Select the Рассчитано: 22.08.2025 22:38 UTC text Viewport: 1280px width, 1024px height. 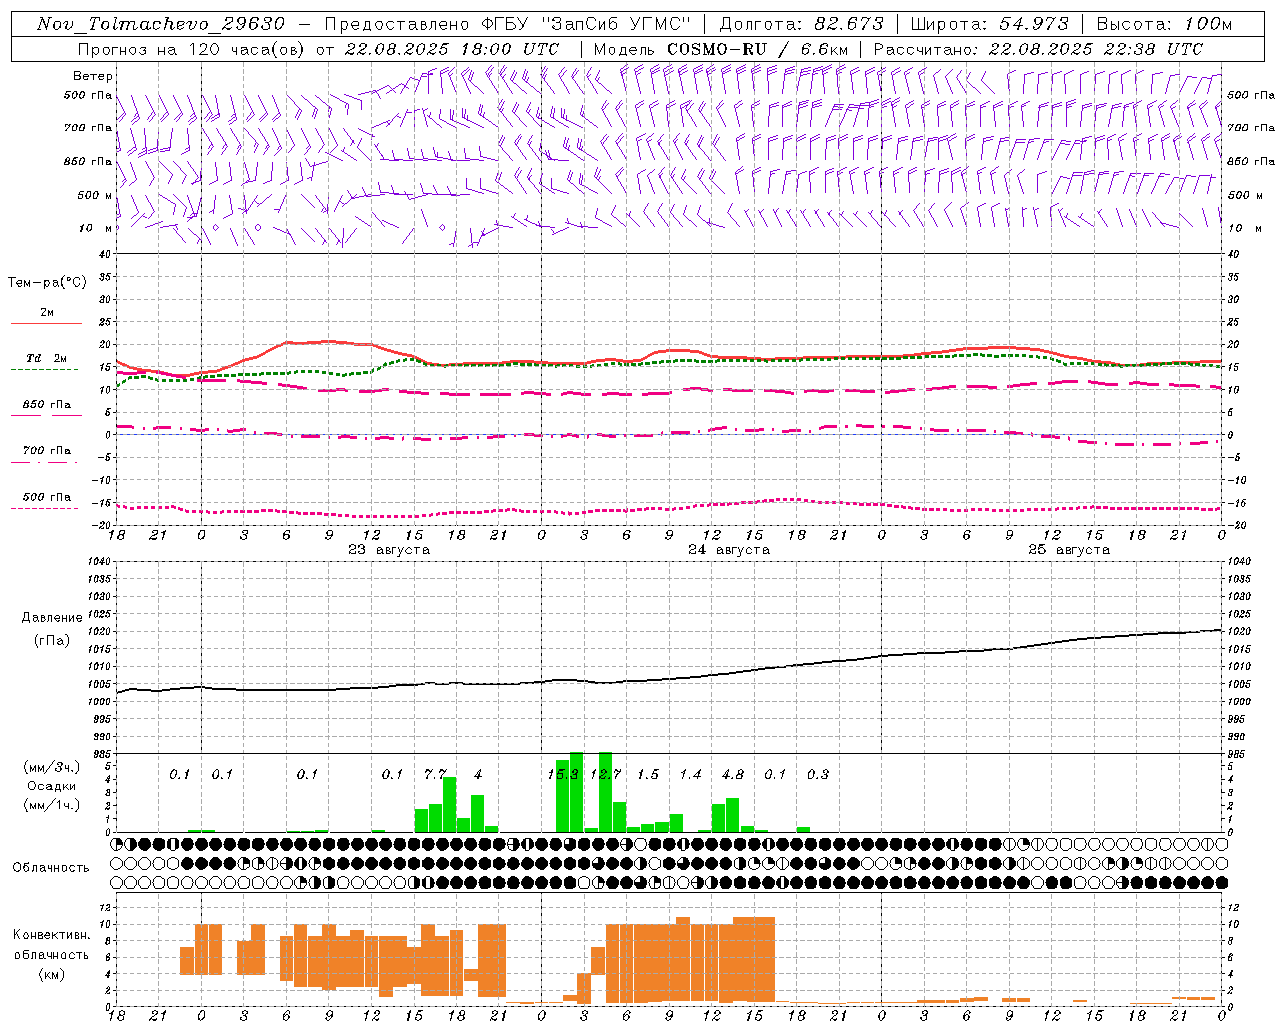pos(1038,49)
